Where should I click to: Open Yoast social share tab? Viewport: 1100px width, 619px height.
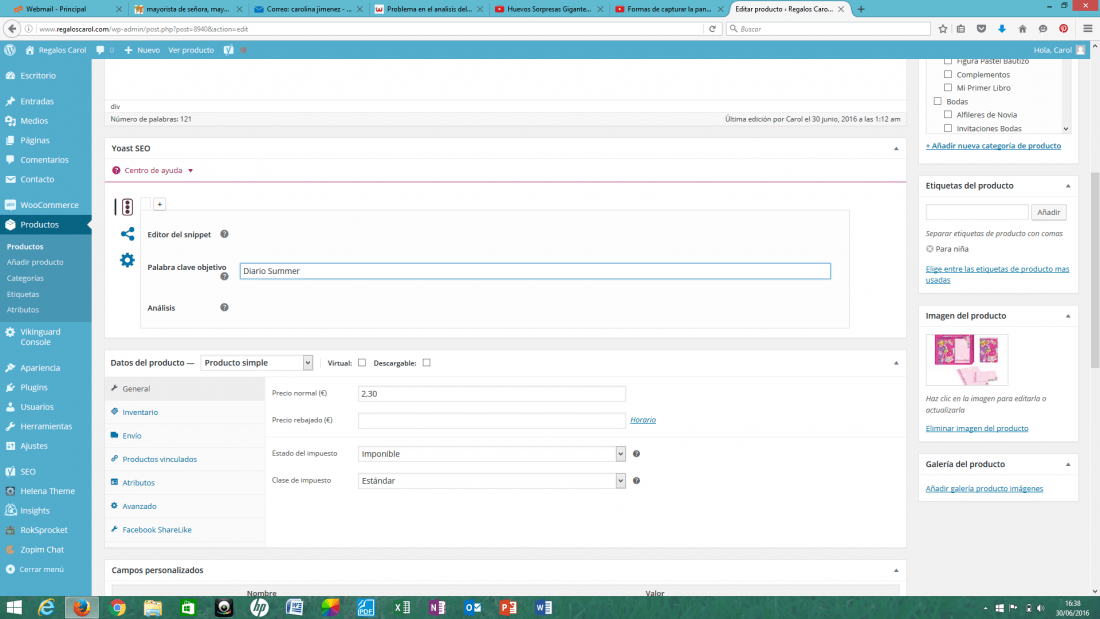127,234
